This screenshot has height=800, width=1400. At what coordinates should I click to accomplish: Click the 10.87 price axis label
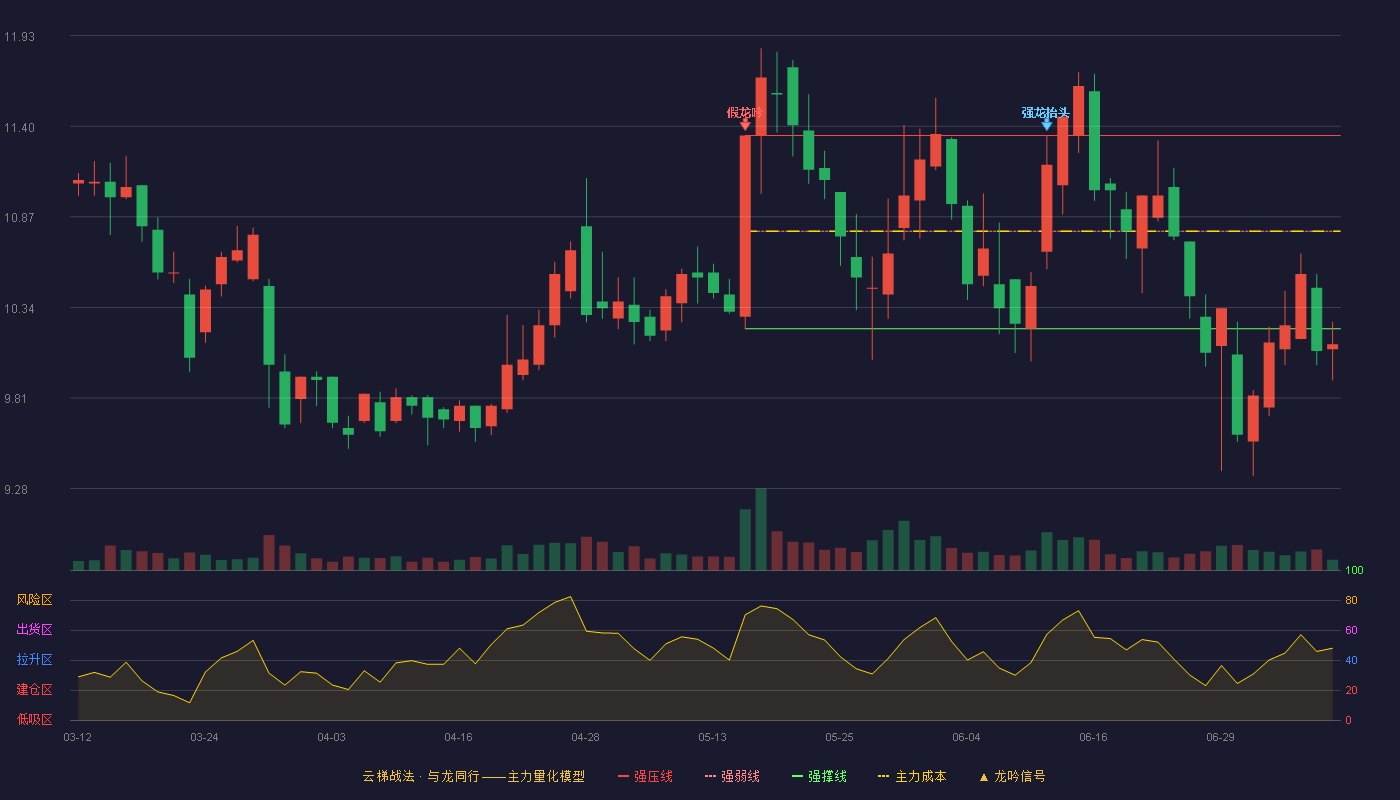point(19,218)
